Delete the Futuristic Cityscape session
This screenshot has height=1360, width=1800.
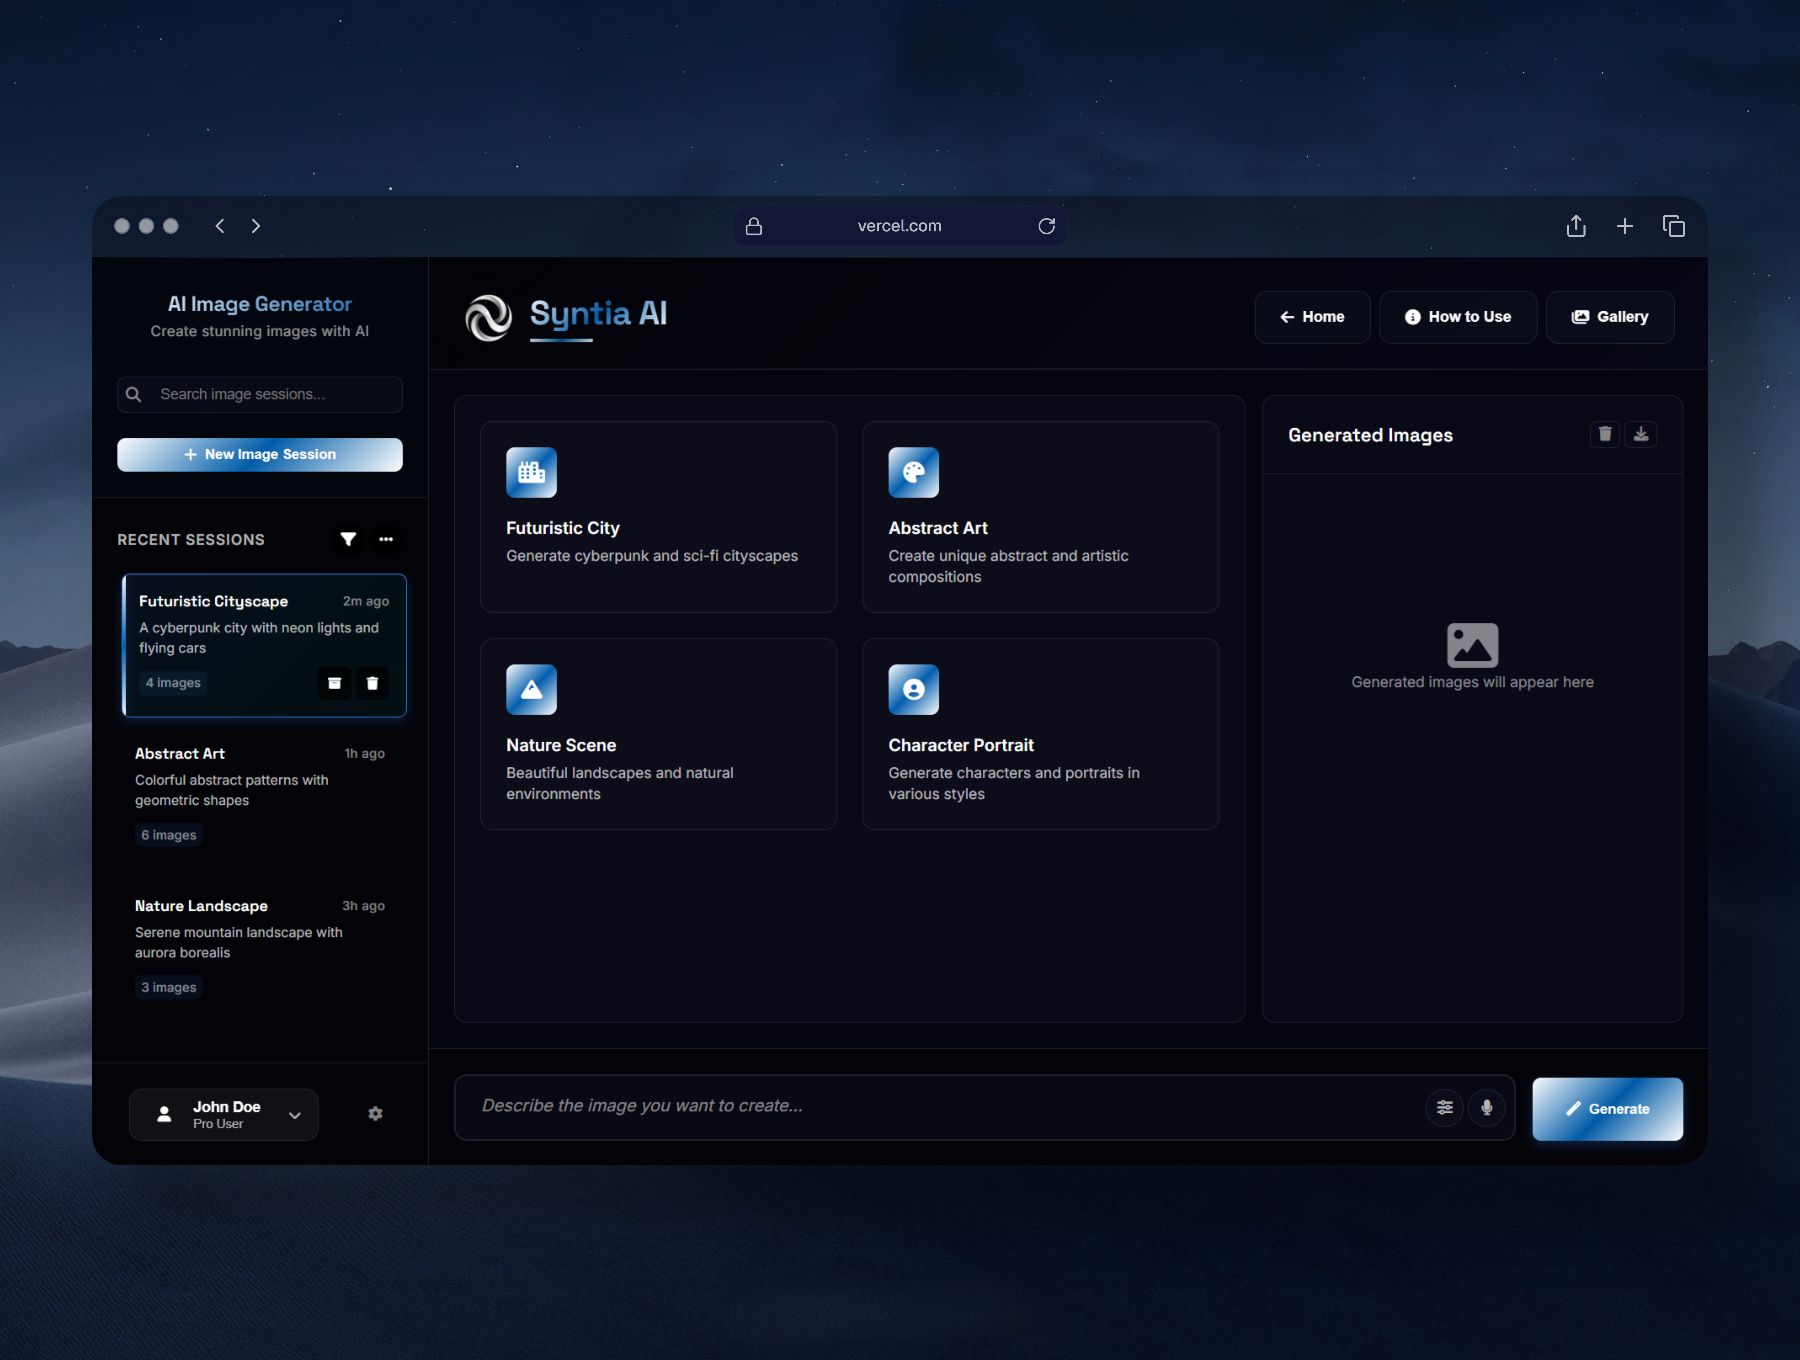[x=372, y=683]
